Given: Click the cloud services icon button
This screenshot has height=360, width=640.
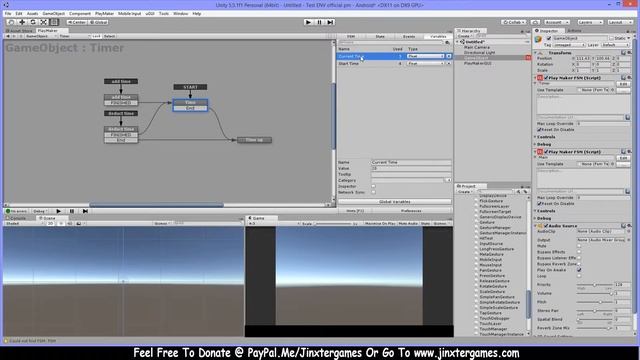Looking at the screenshot, I should tap(535, 22).
